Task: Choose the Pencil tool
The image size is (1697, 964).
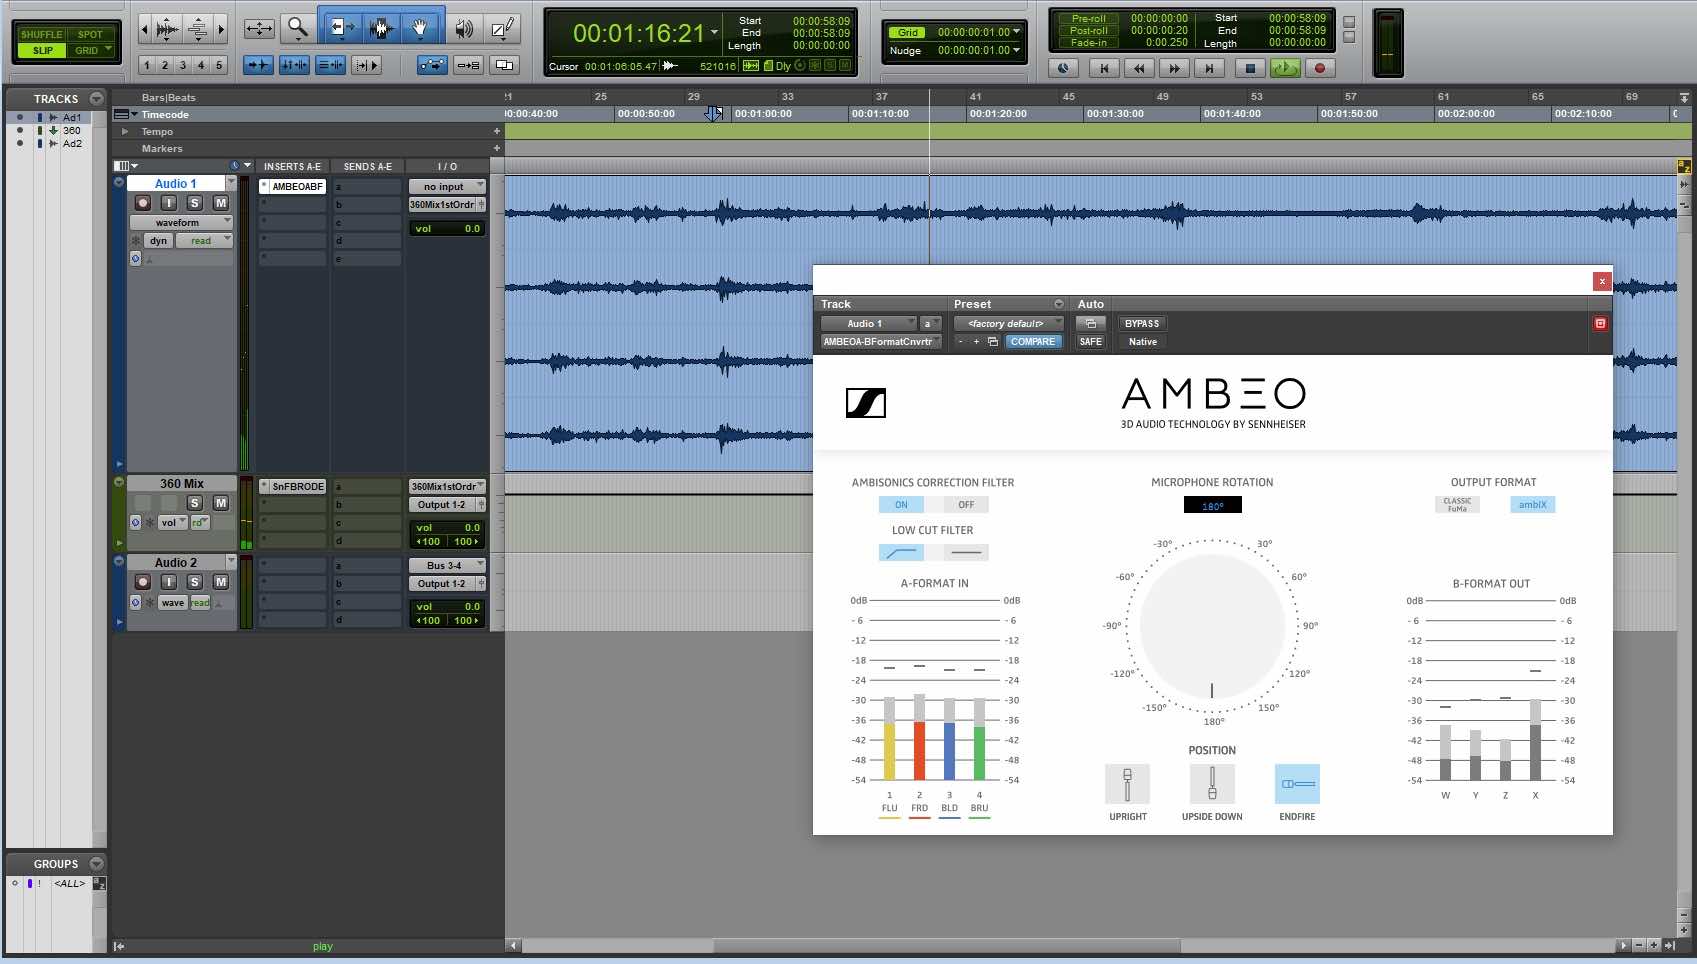Action: click(x=502, y=29)
